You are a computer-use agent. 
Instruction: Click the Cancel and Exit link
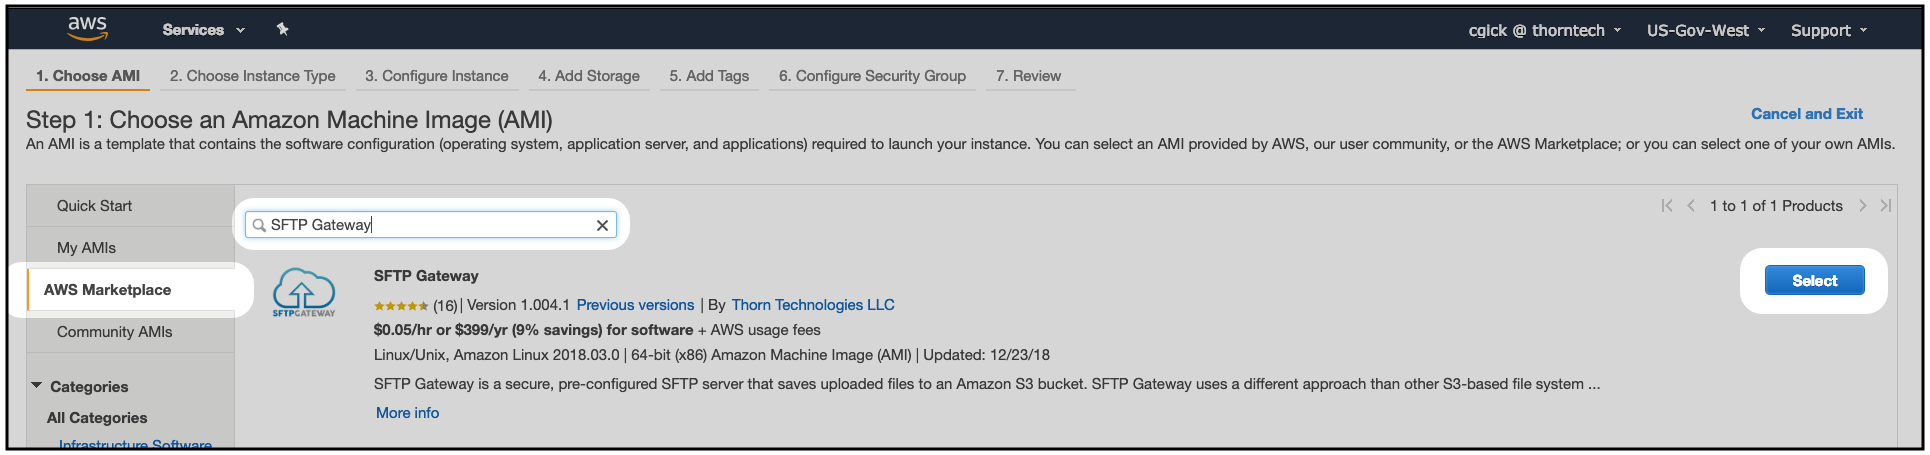(1806, 114)
